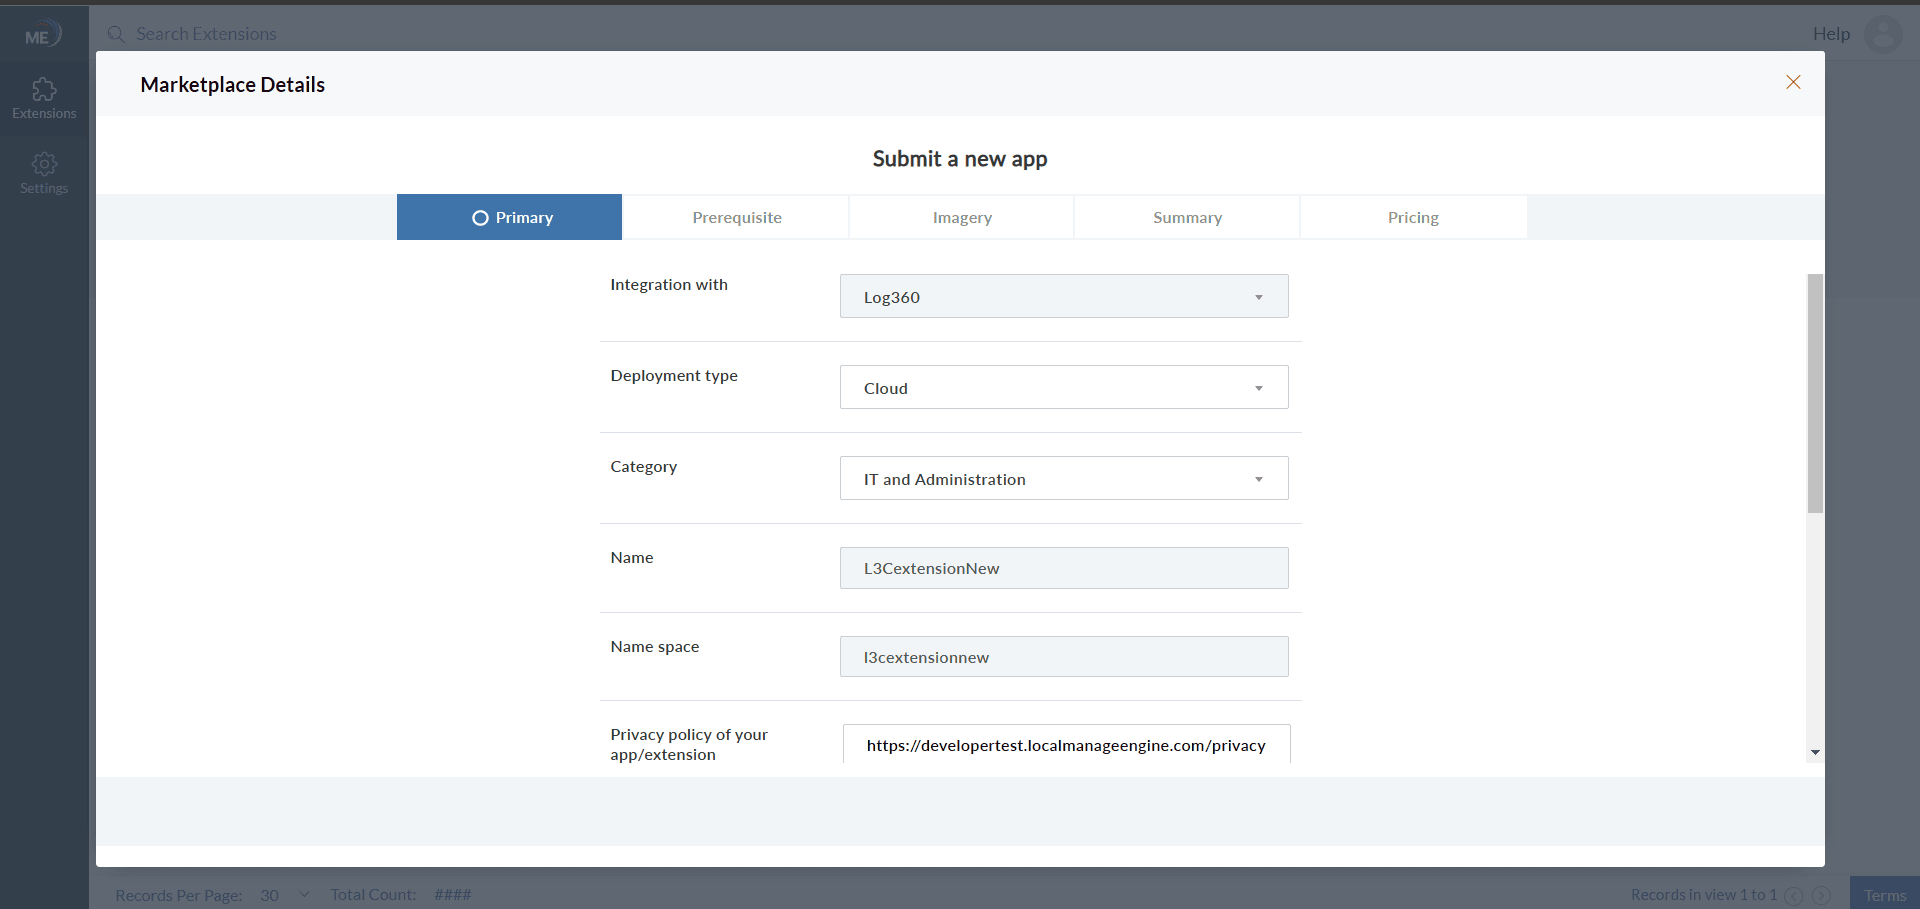This screenshot has width=1920, height=909.
Task: Open the Integration with dropdown
Action: pos(1259,296)
